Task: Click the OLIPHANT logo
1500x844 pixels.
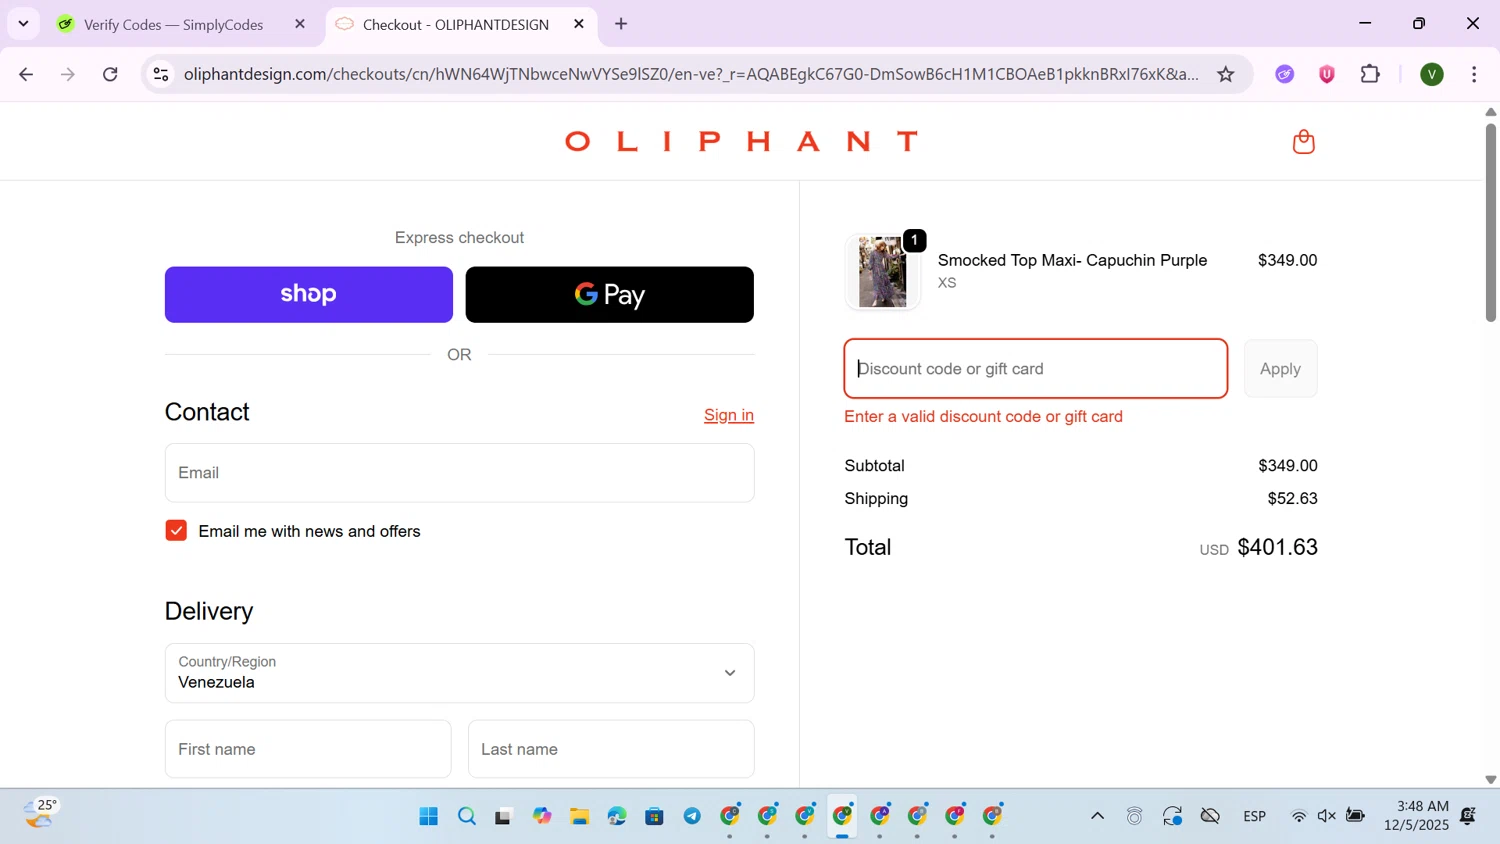Action: click(741, 141)
